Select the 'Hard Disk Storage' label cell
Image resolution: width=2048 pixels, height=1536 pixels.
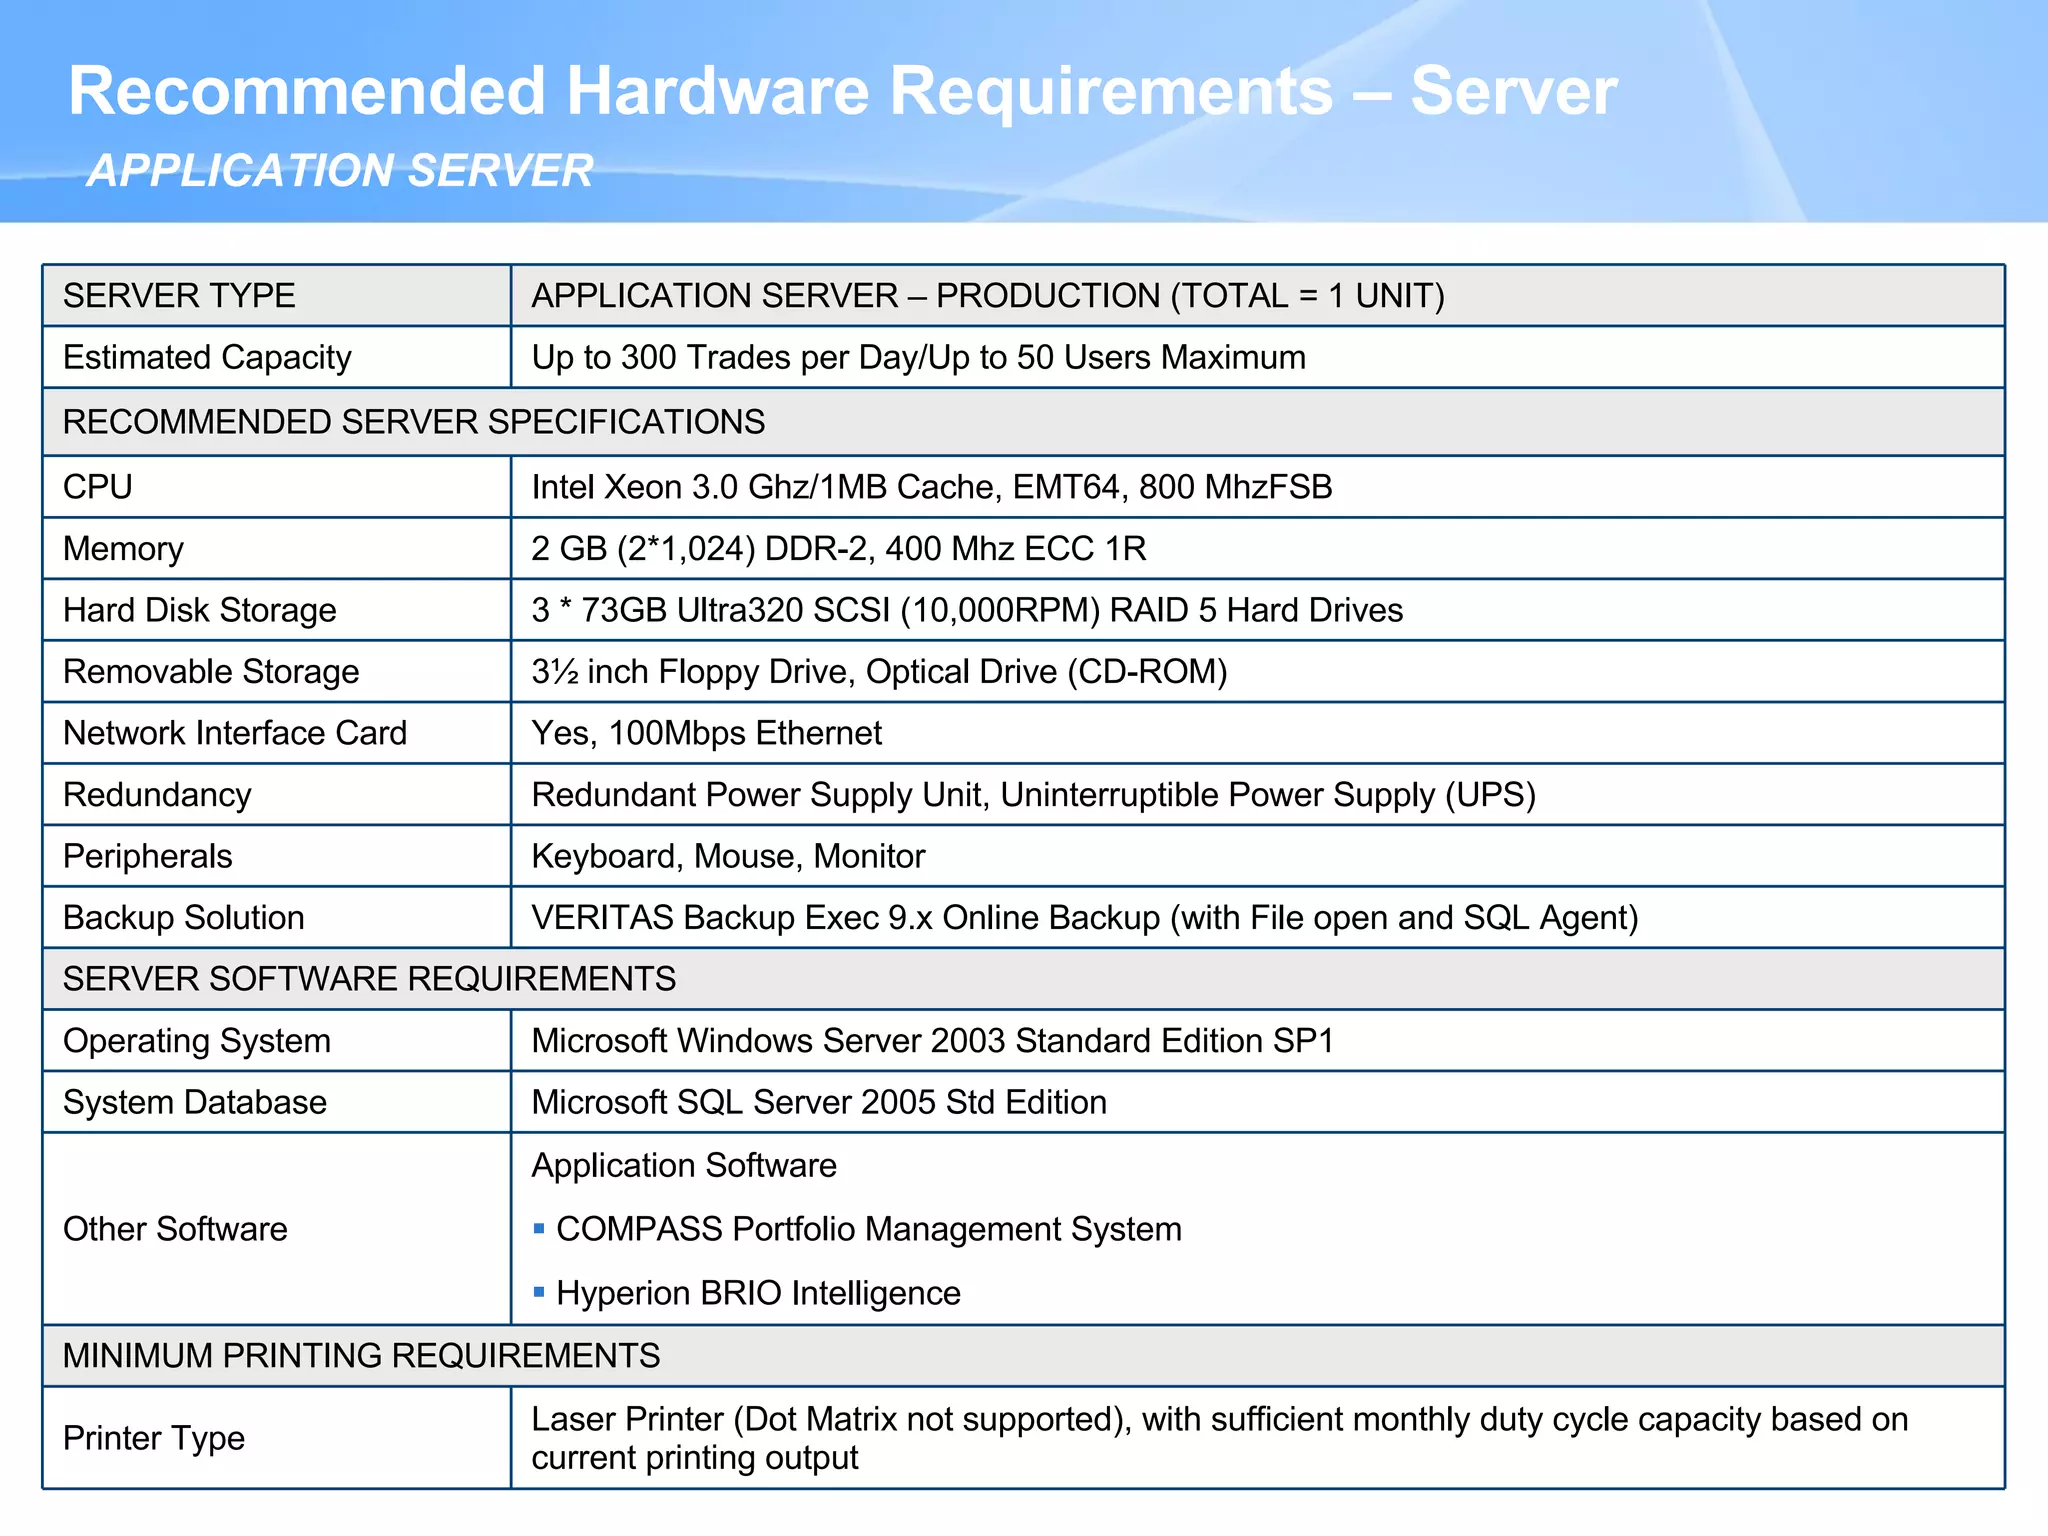click(200, 610)
